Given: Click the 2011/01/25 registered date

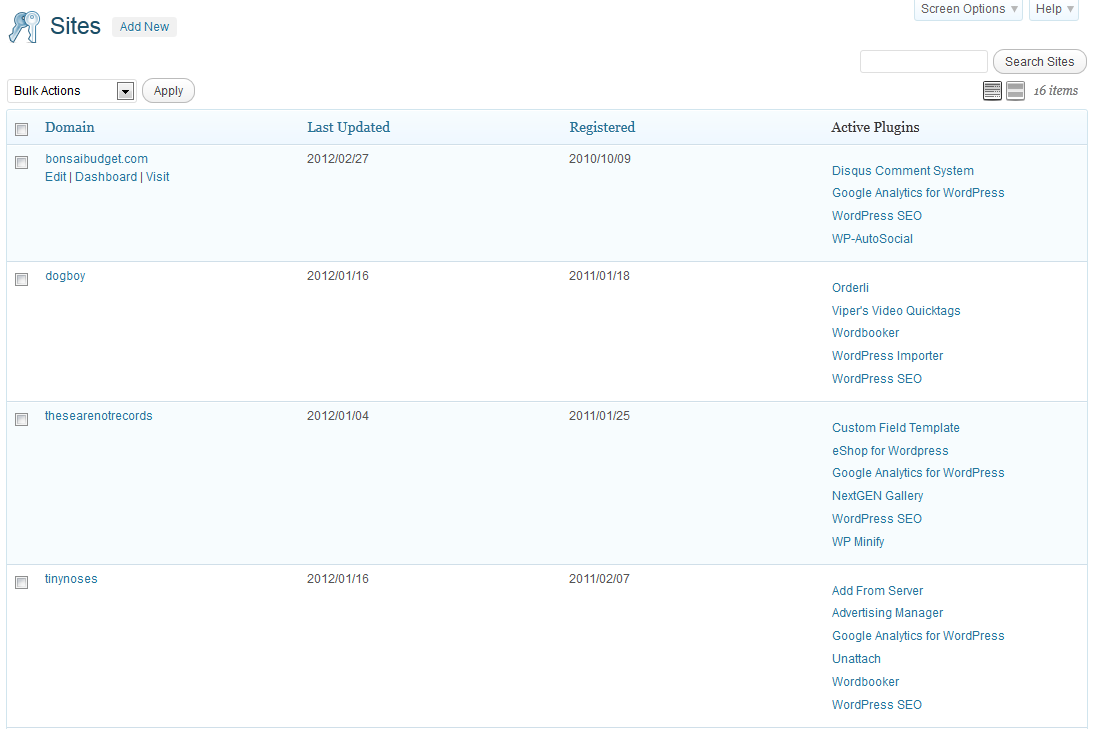Looking at the screenshot, I should (599, 415).
